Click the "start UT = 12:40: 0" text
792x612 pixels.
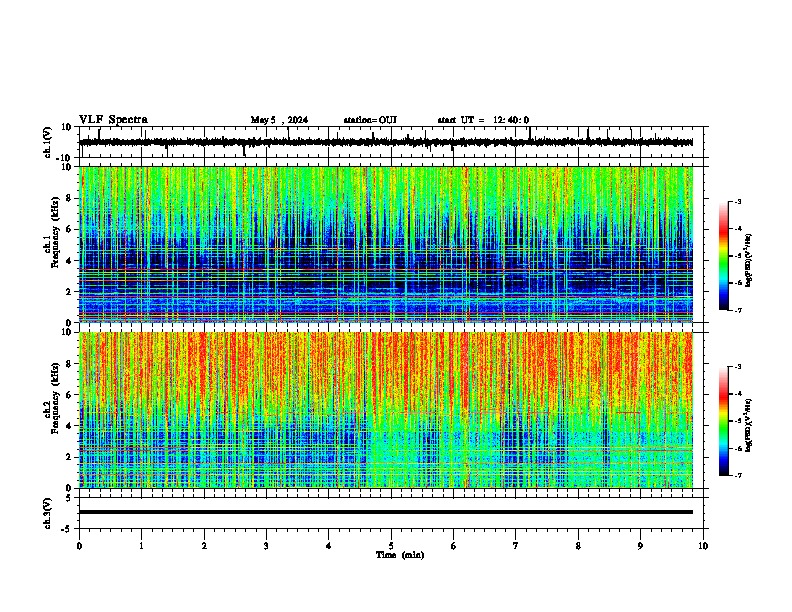click(483, 120)
